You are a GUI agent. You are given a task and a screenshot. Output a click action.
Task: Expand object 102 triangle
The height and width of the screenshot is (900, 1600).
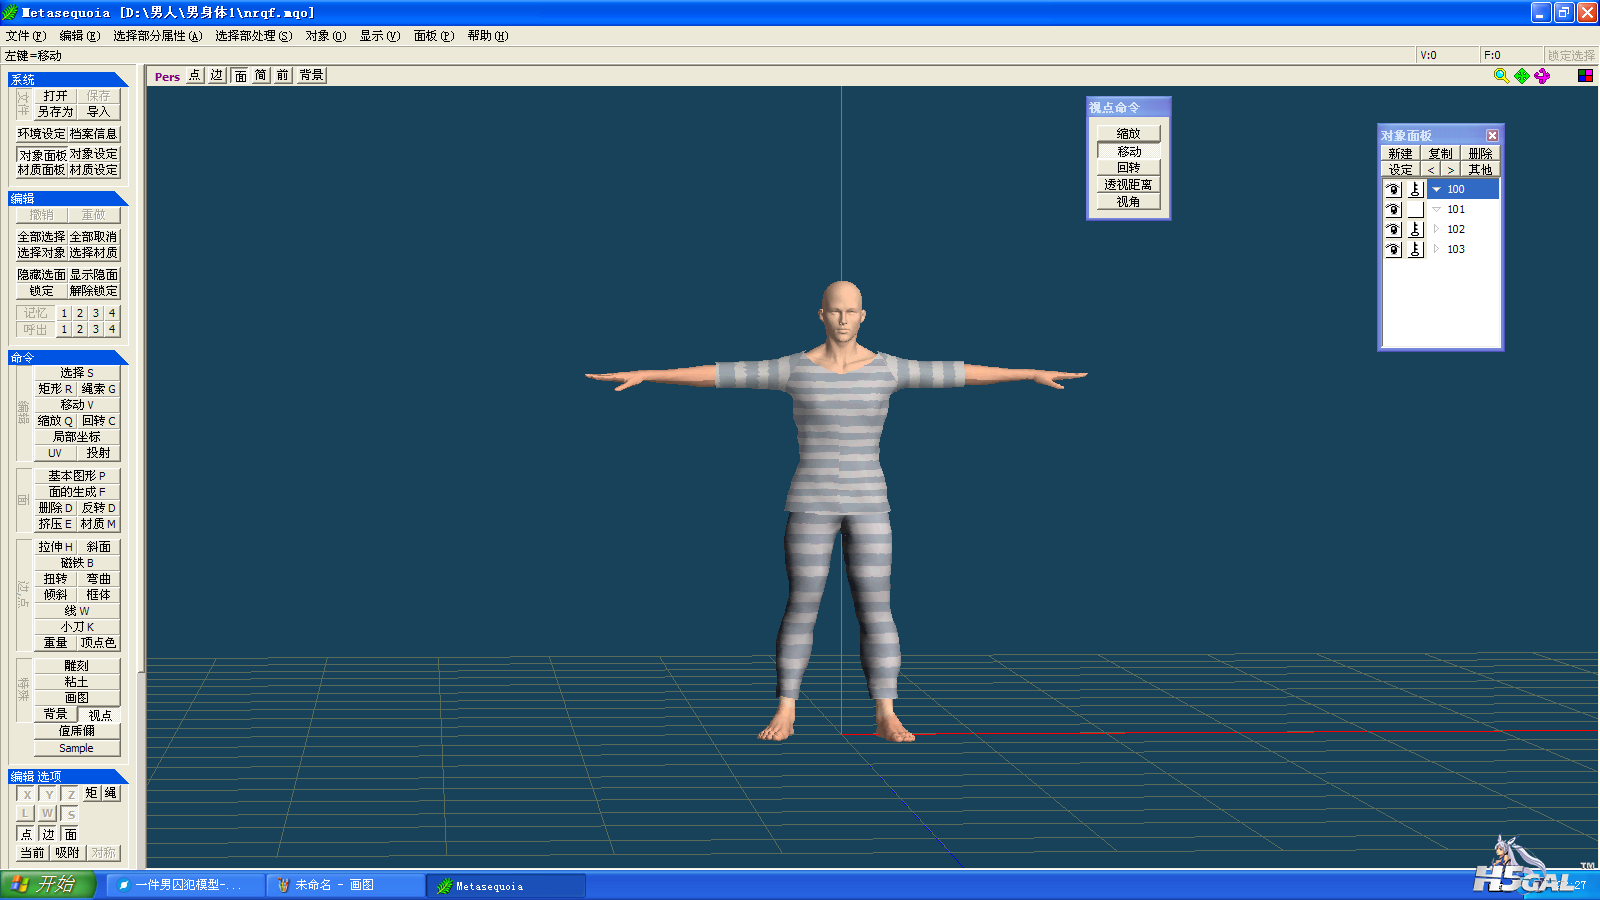[x=1436, y=229]
